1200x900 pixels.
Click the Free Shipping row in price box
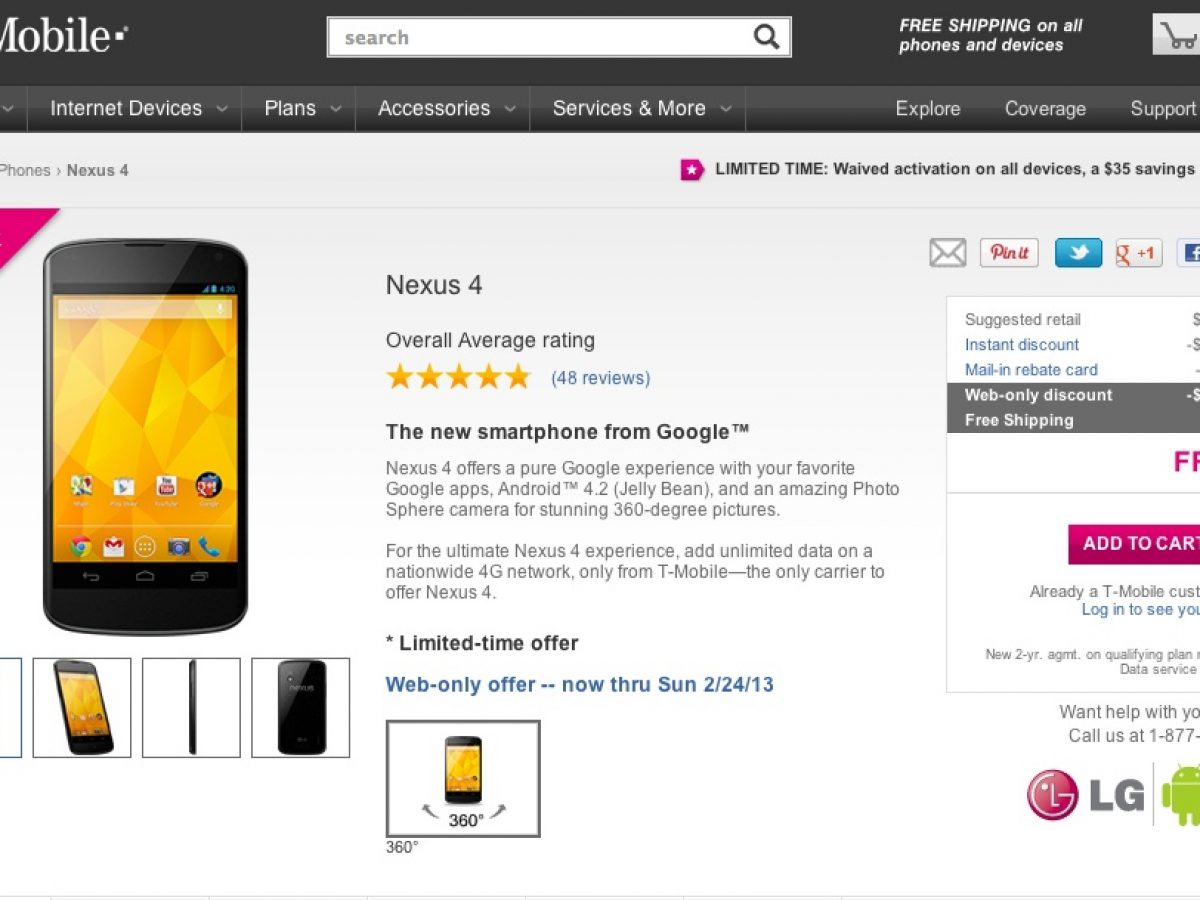point(1073,420)
